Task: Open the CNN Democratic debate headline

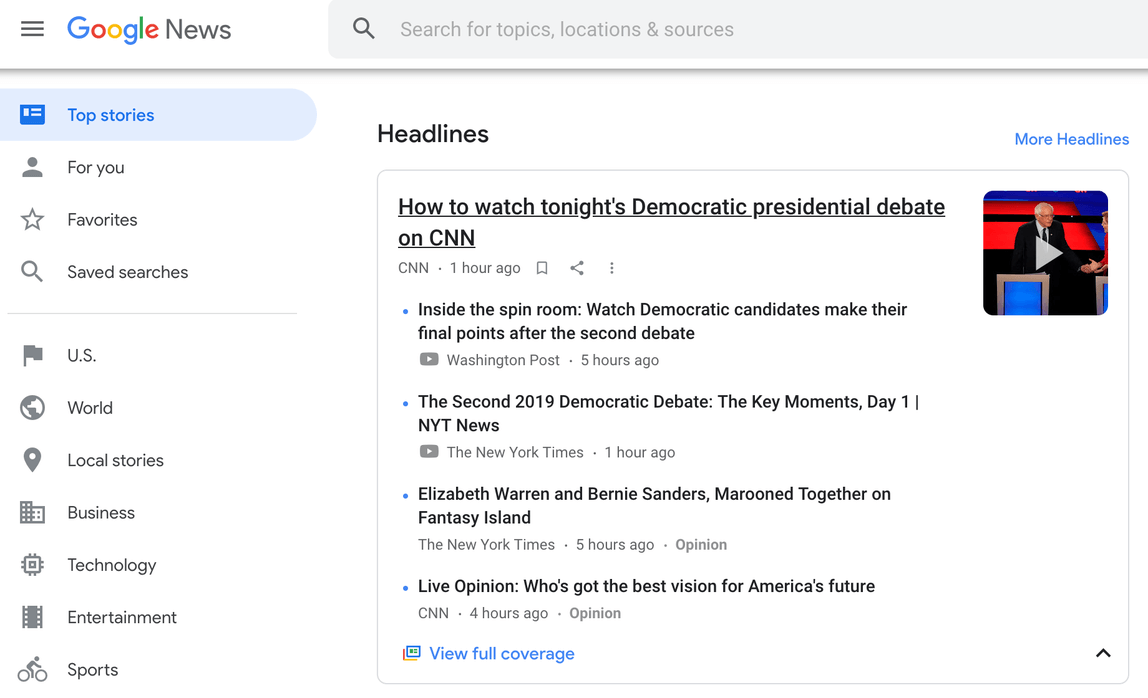Action: point(671,222)
